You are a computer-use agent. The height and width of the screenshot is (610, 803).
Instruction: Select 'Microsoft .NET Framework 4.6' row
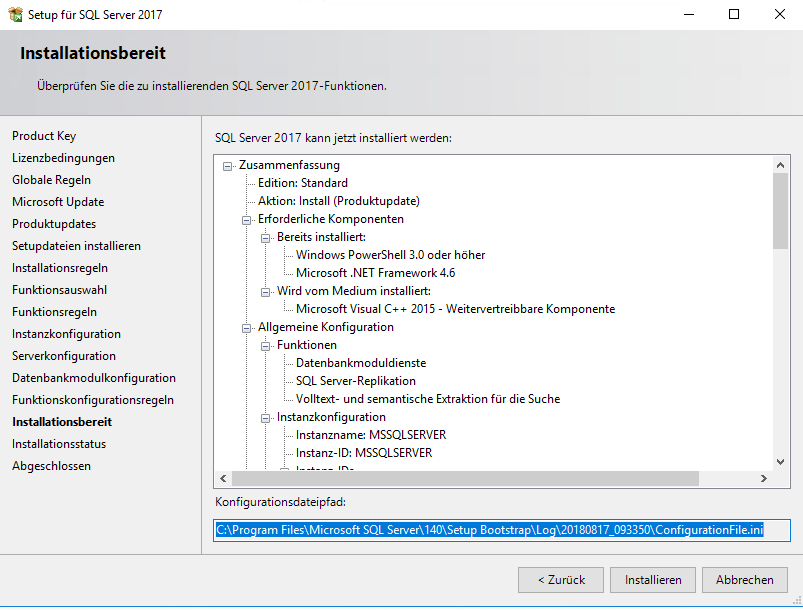tap(375, 273)
